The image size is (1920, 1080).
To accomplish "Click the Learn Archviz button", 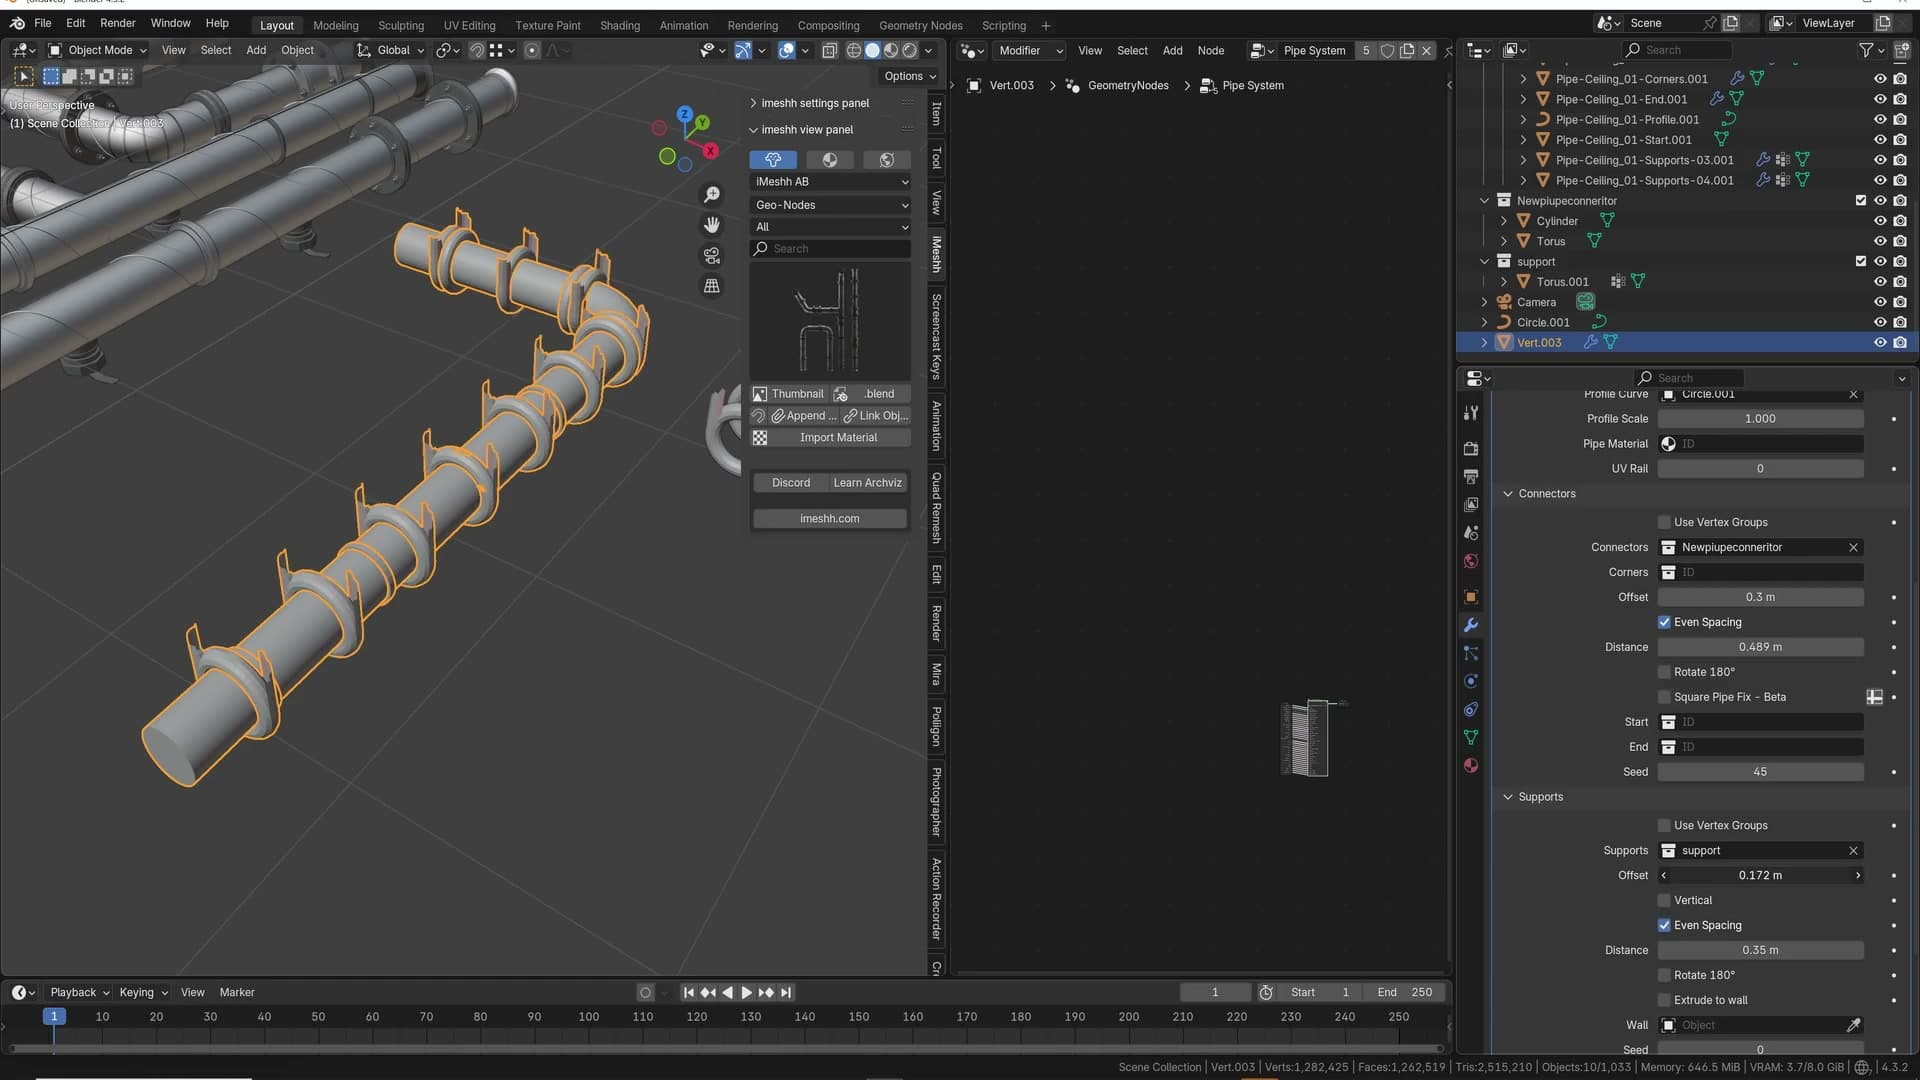I will 868,483.
